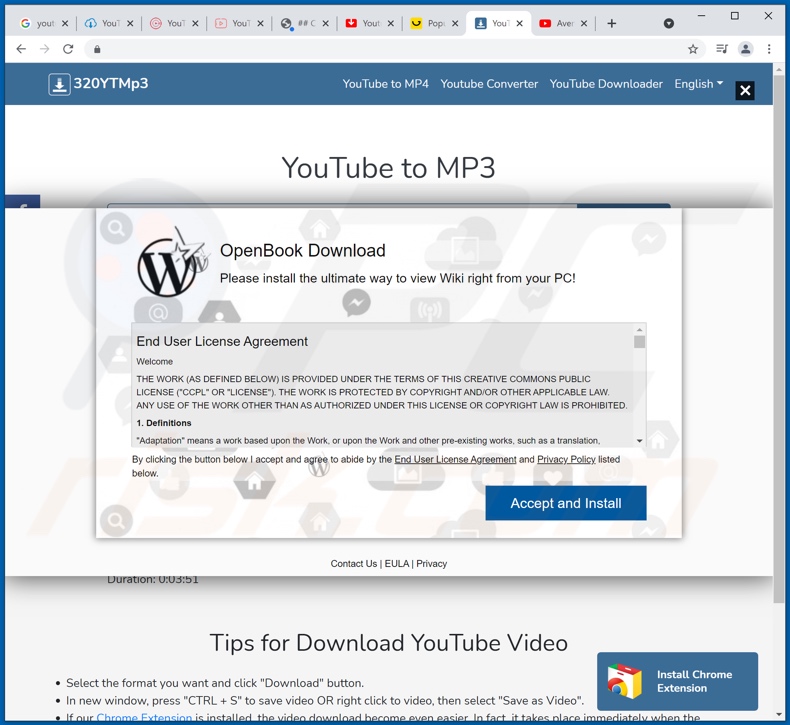
Task: Open the media control icon in toolbar
Action: pyautogui.click(x=721, y=49)
